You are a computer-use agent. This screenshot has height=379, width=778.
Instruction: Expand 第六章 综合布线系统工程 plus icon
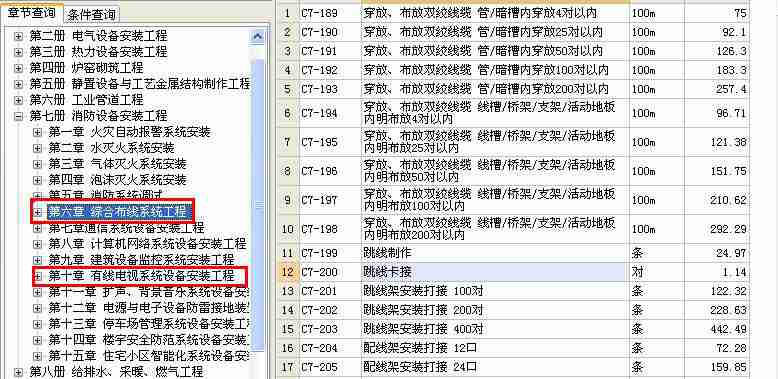point(37,212)
